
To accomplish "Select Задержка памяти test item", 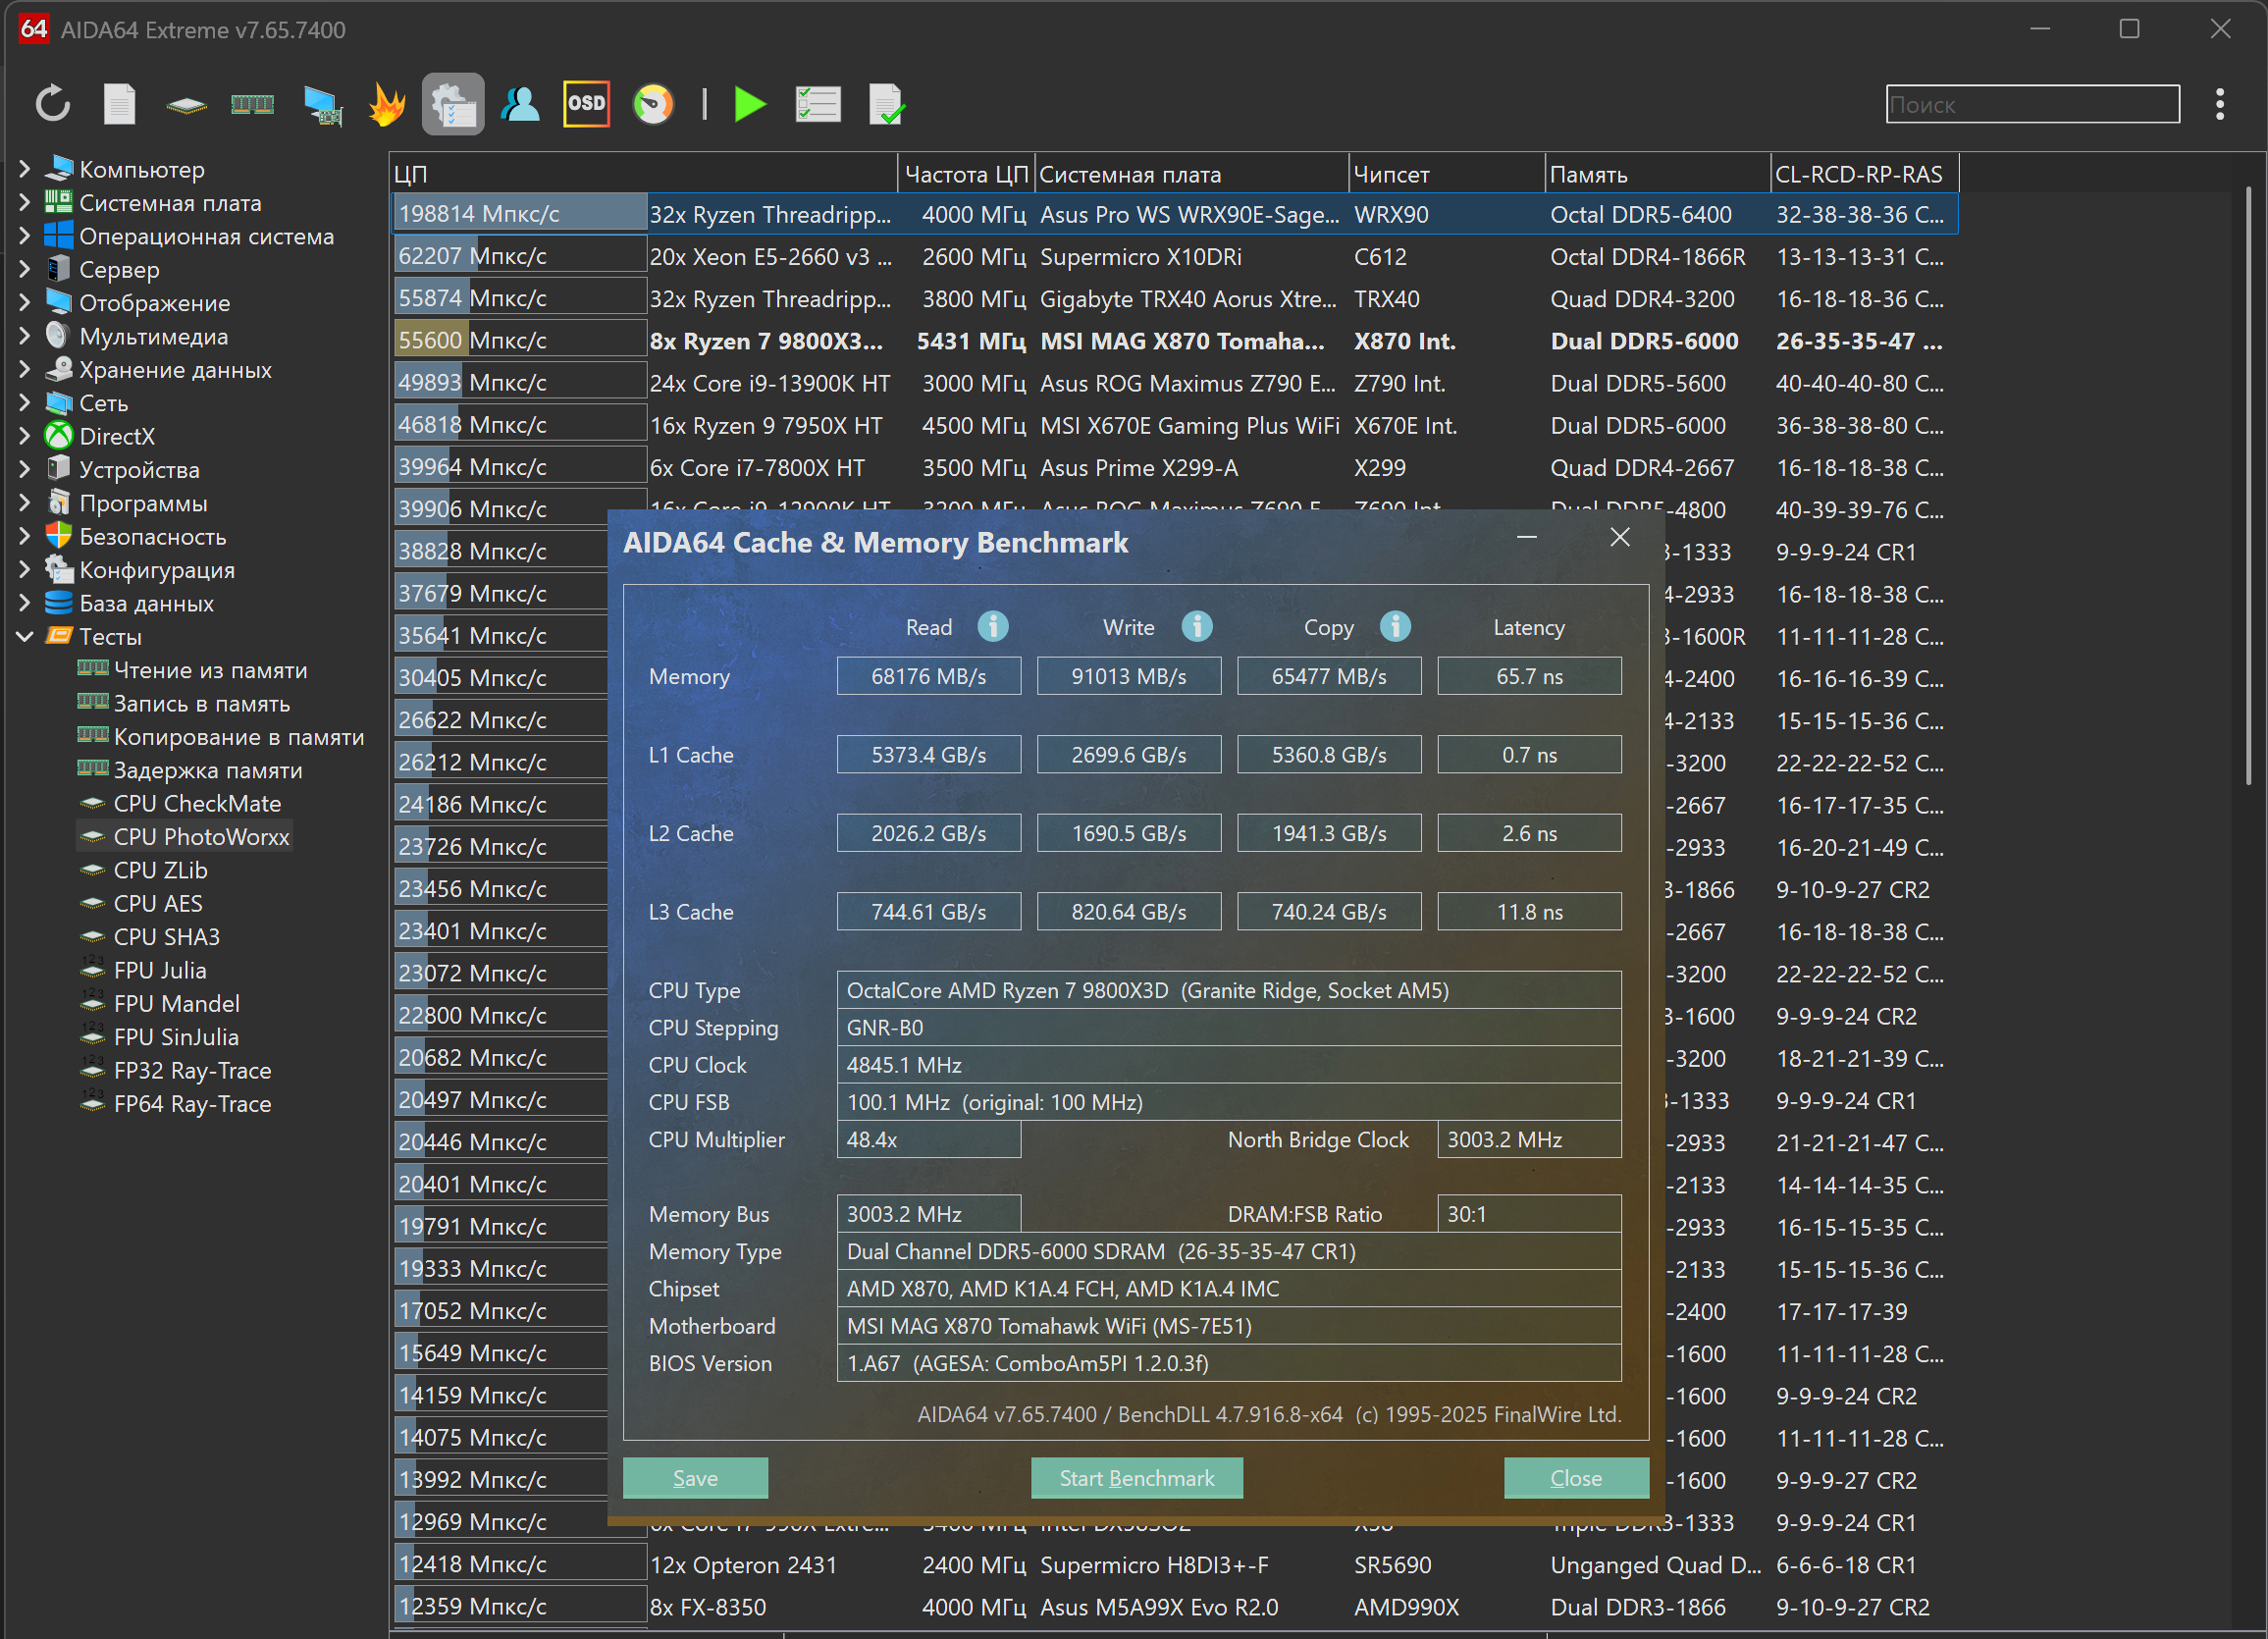I will (207, 770).
